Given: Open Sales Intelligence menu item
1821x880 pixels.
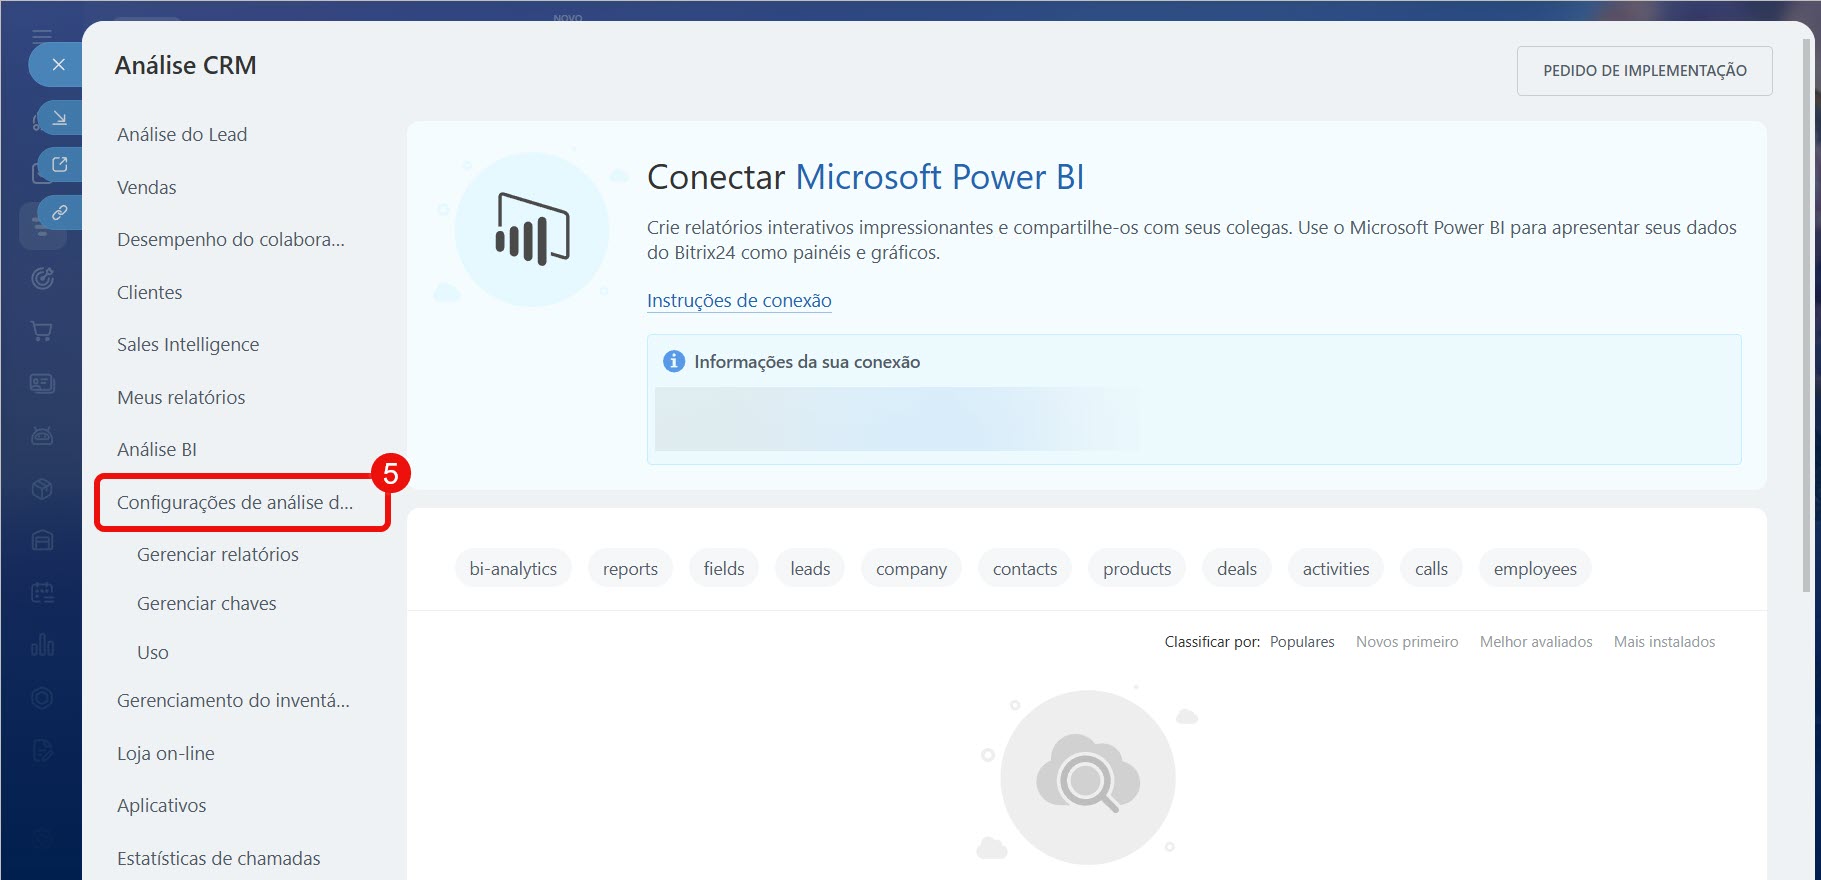Looking at the screenshot, I should [188, 345].
